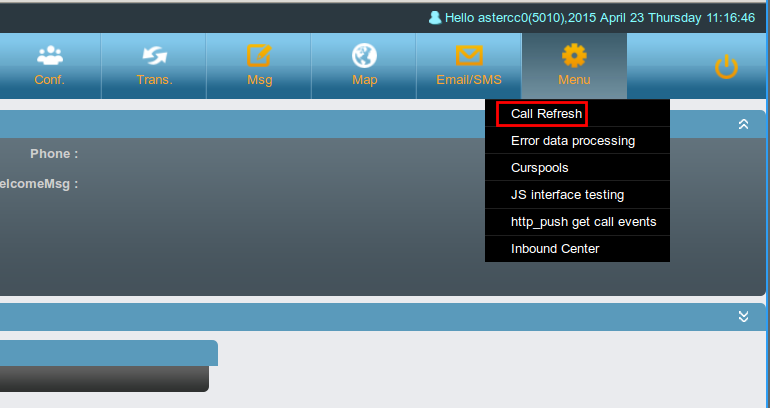This screenshot has height=408, width=770.
Task: Open the Map globe icon
Action: (x=365, y=56)
